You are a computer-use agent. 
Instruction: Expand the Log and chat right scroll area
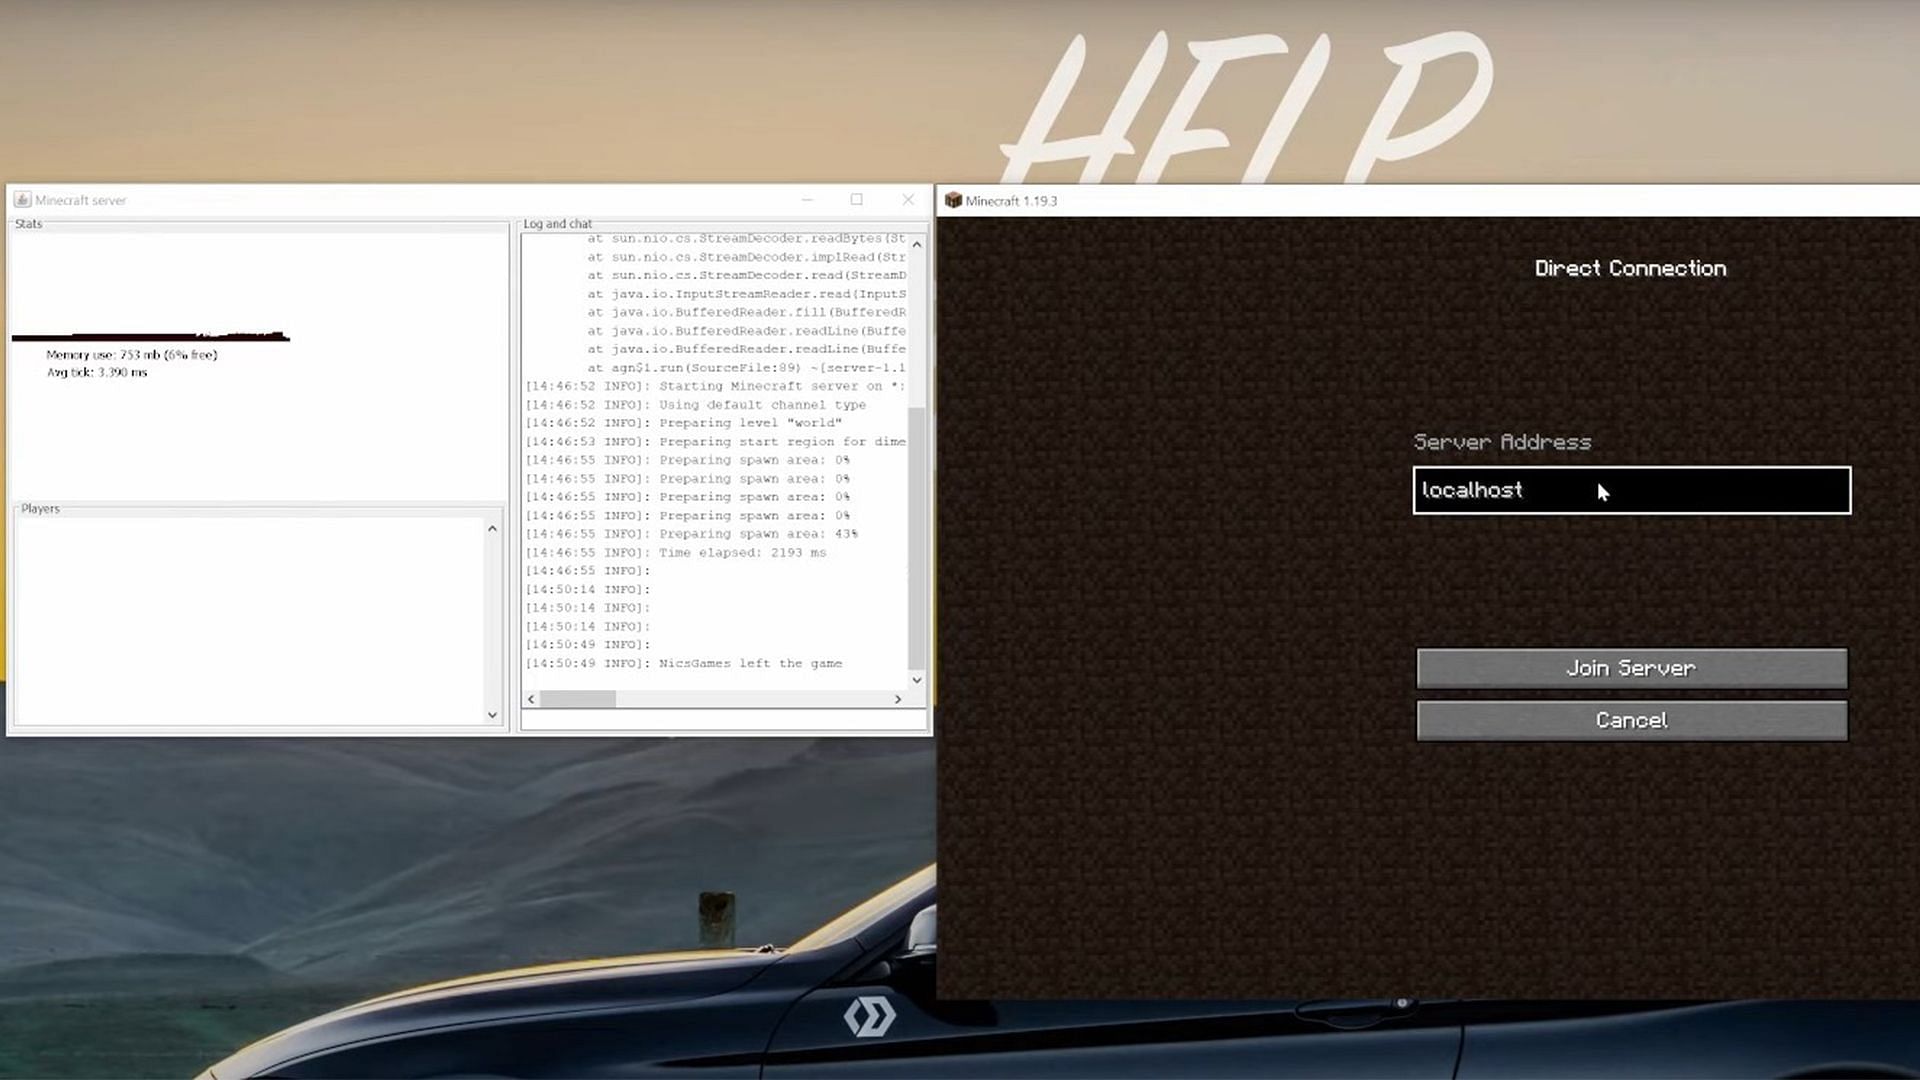pyautogui.click(x=898, y=696)
